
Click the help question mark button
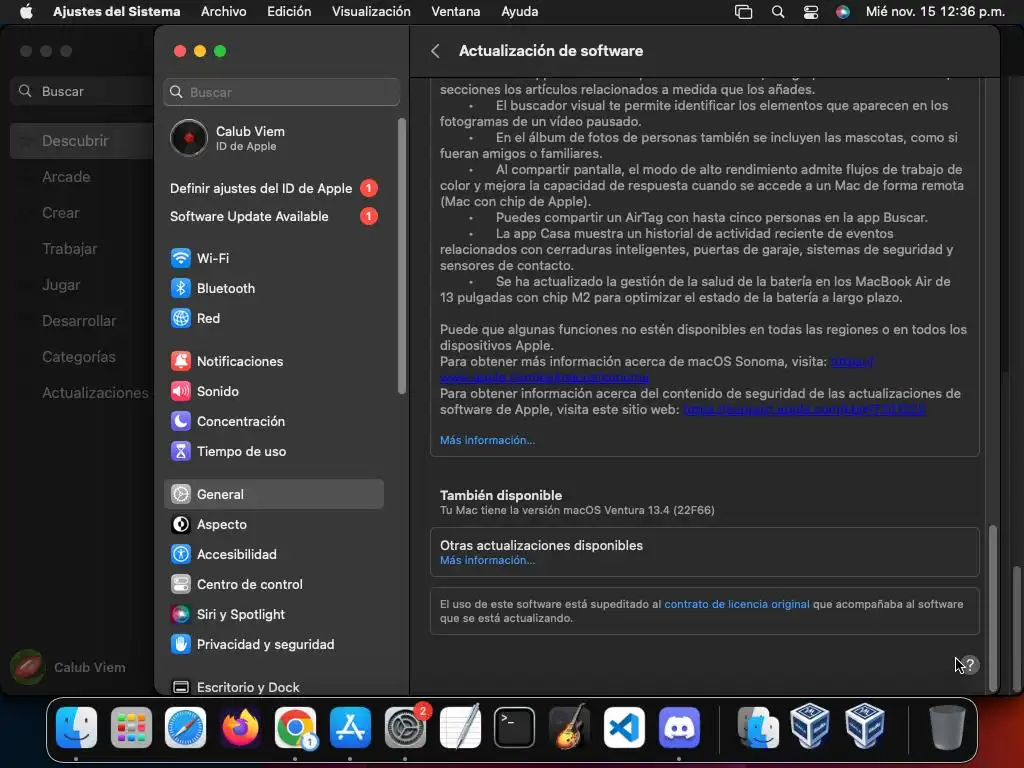pyautogui.click(x=970, y=665)
